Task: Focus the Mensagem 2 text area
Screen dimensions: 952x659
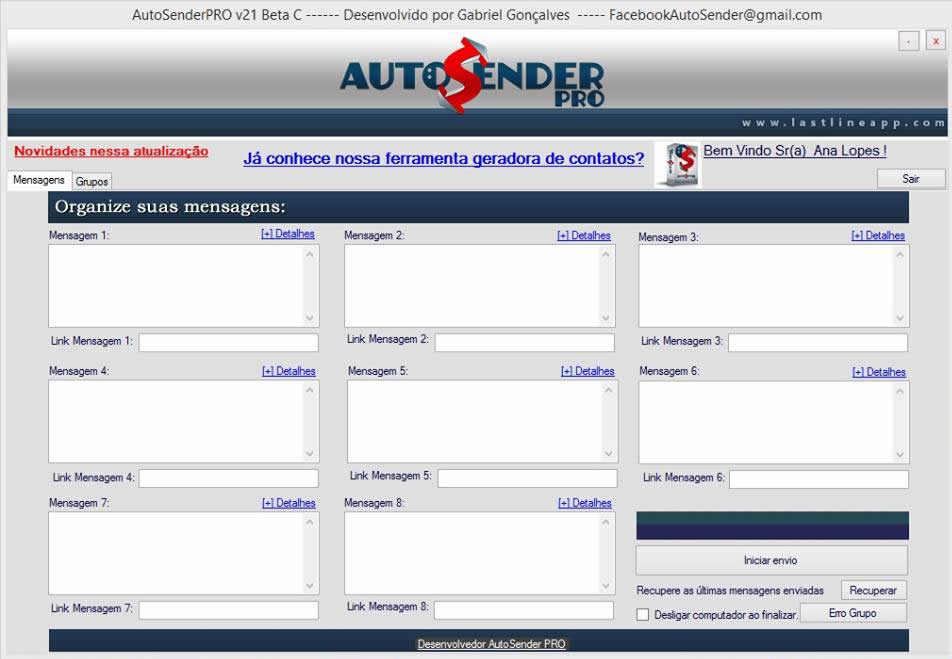Action: tap(480, 285)
